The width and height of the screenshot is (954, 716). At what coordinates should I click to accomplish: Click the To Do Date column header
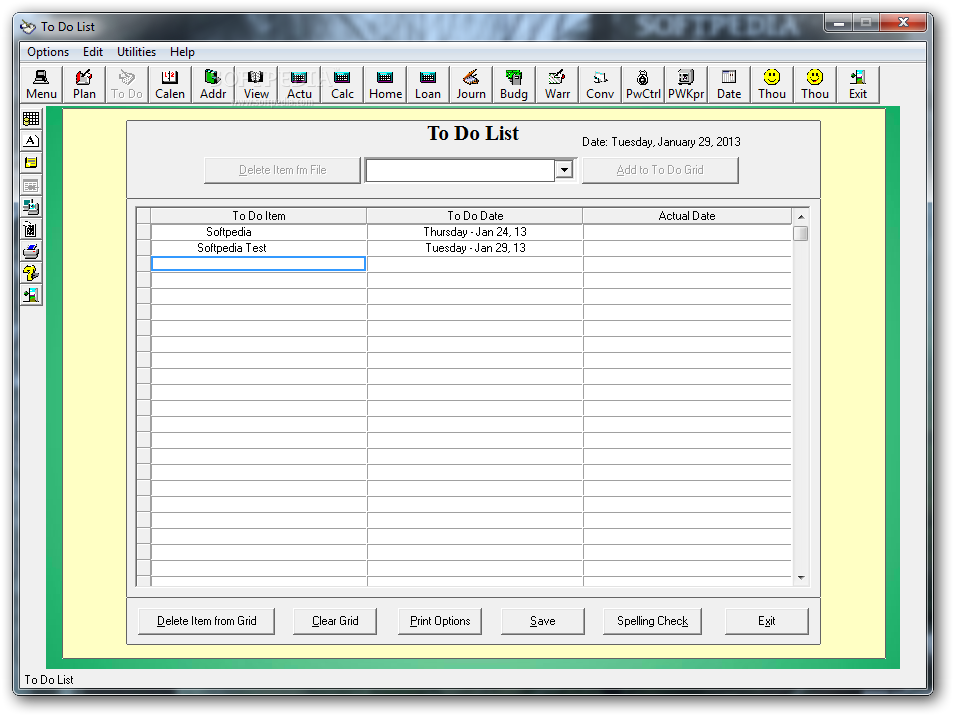[475, 216]
